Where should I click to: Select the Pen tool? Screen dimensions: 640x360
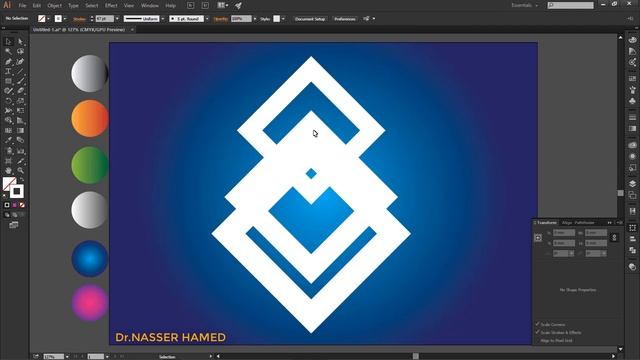[8, 62]
